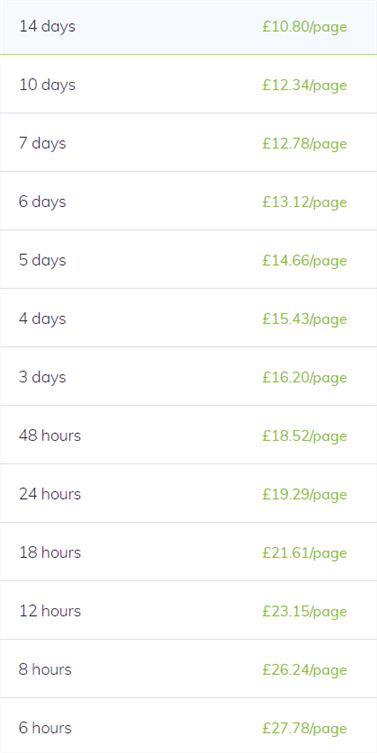Click the £10.80/page price

[x=304, y=27]
